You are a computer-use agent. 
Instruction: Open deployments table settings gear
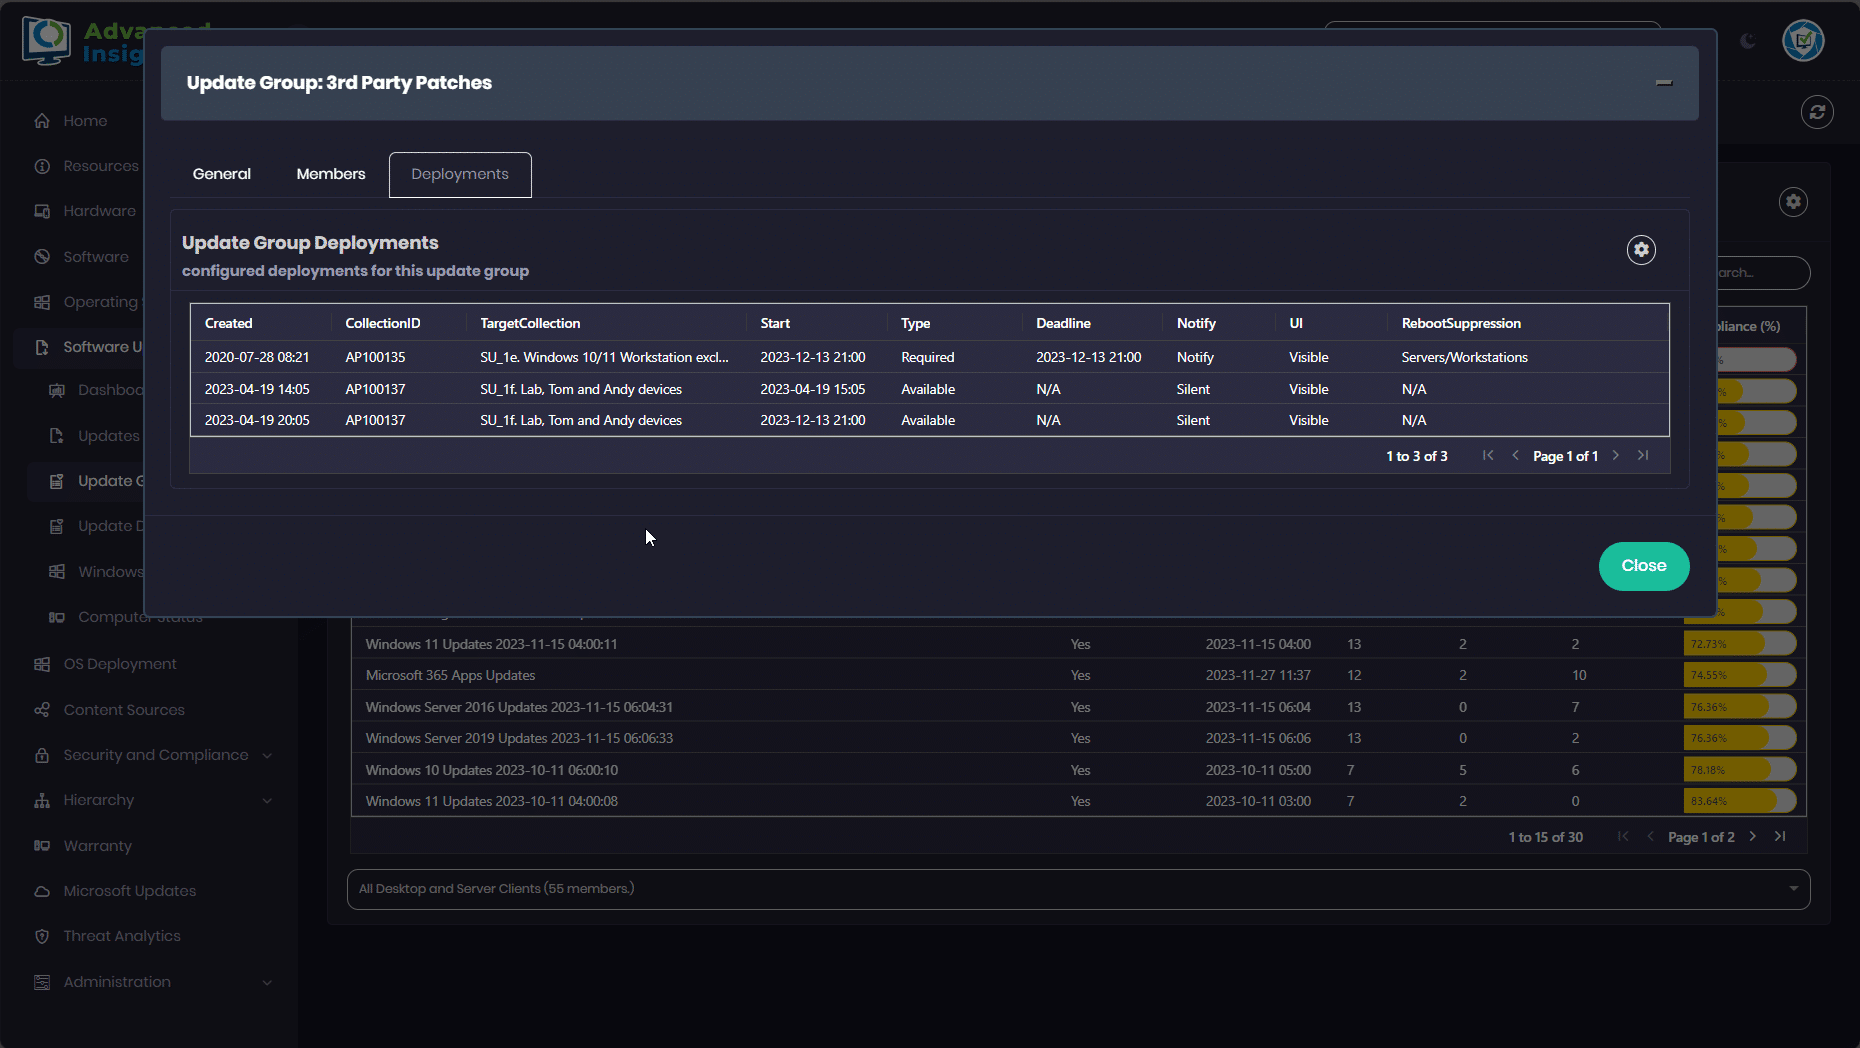coord(1641,250)
